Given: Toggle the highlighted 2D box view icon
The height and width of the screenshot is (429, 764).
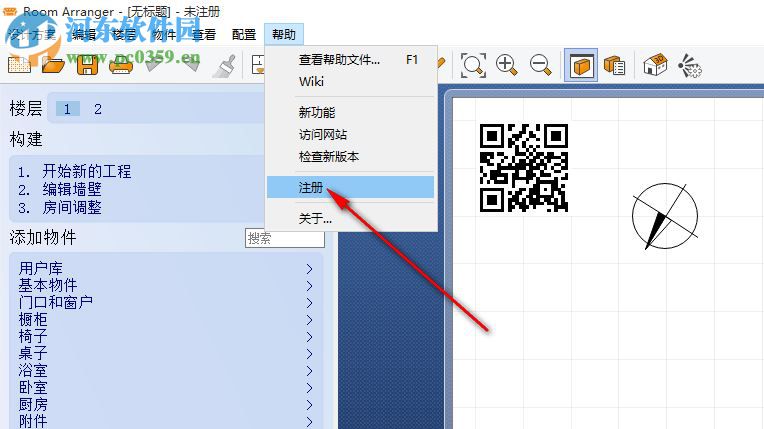Looking at the screenshot, I should click(x=581, y=65).
